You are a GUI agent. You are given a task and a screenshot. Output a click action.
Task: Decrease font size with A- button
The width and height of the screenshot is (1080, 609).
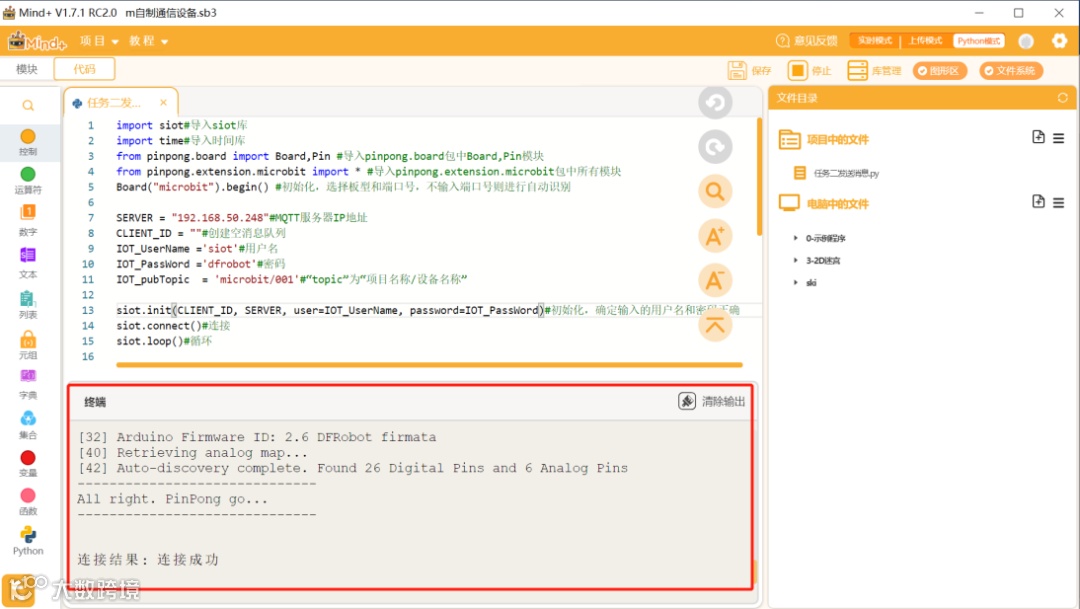coord(715,280)
